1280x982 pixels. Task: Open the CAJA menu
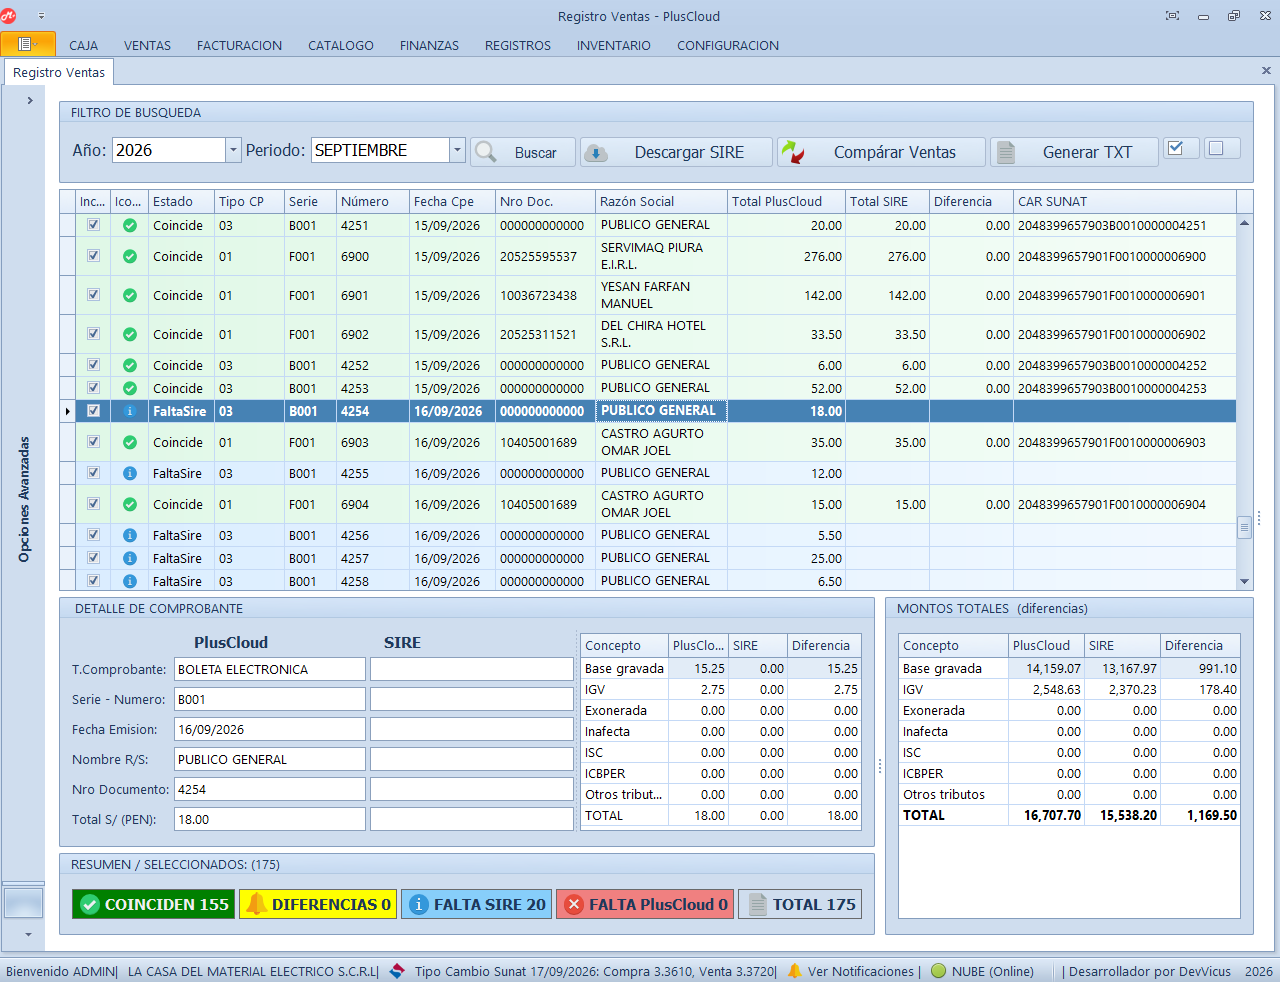pos(84,45)
